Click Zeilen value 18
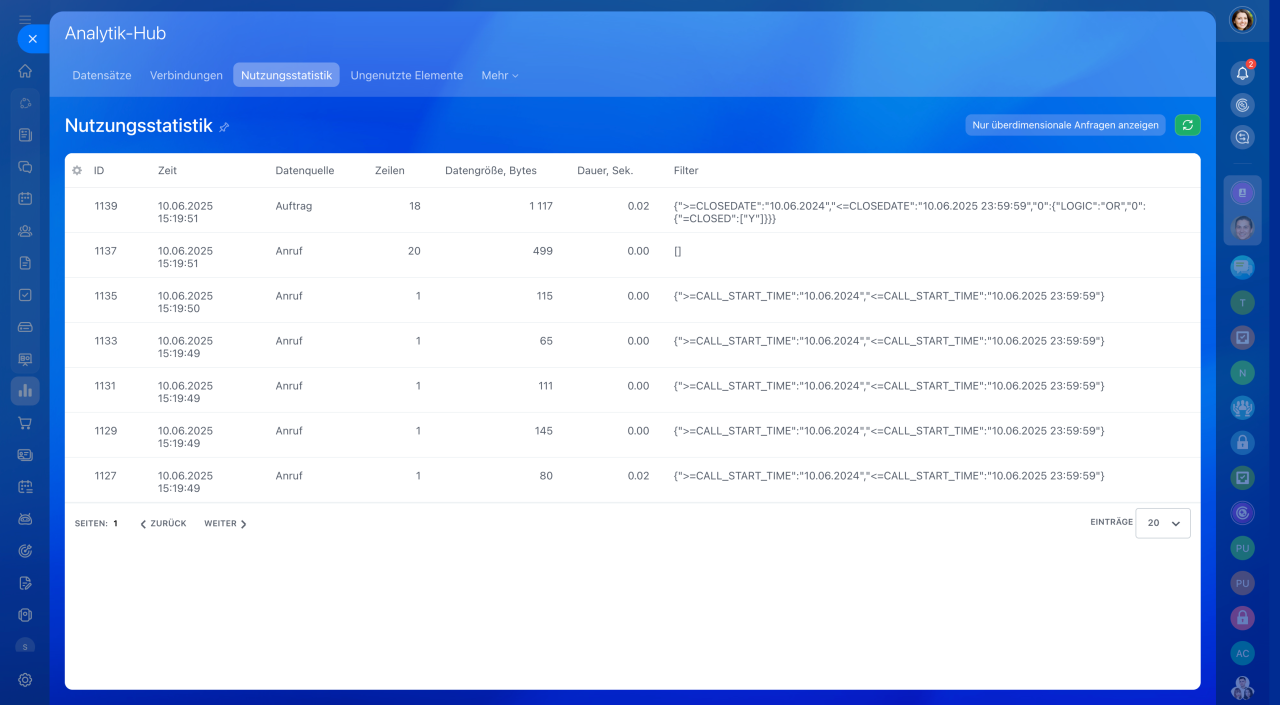The width and height of the screenshot is (1280, 705). click(415, 206)
